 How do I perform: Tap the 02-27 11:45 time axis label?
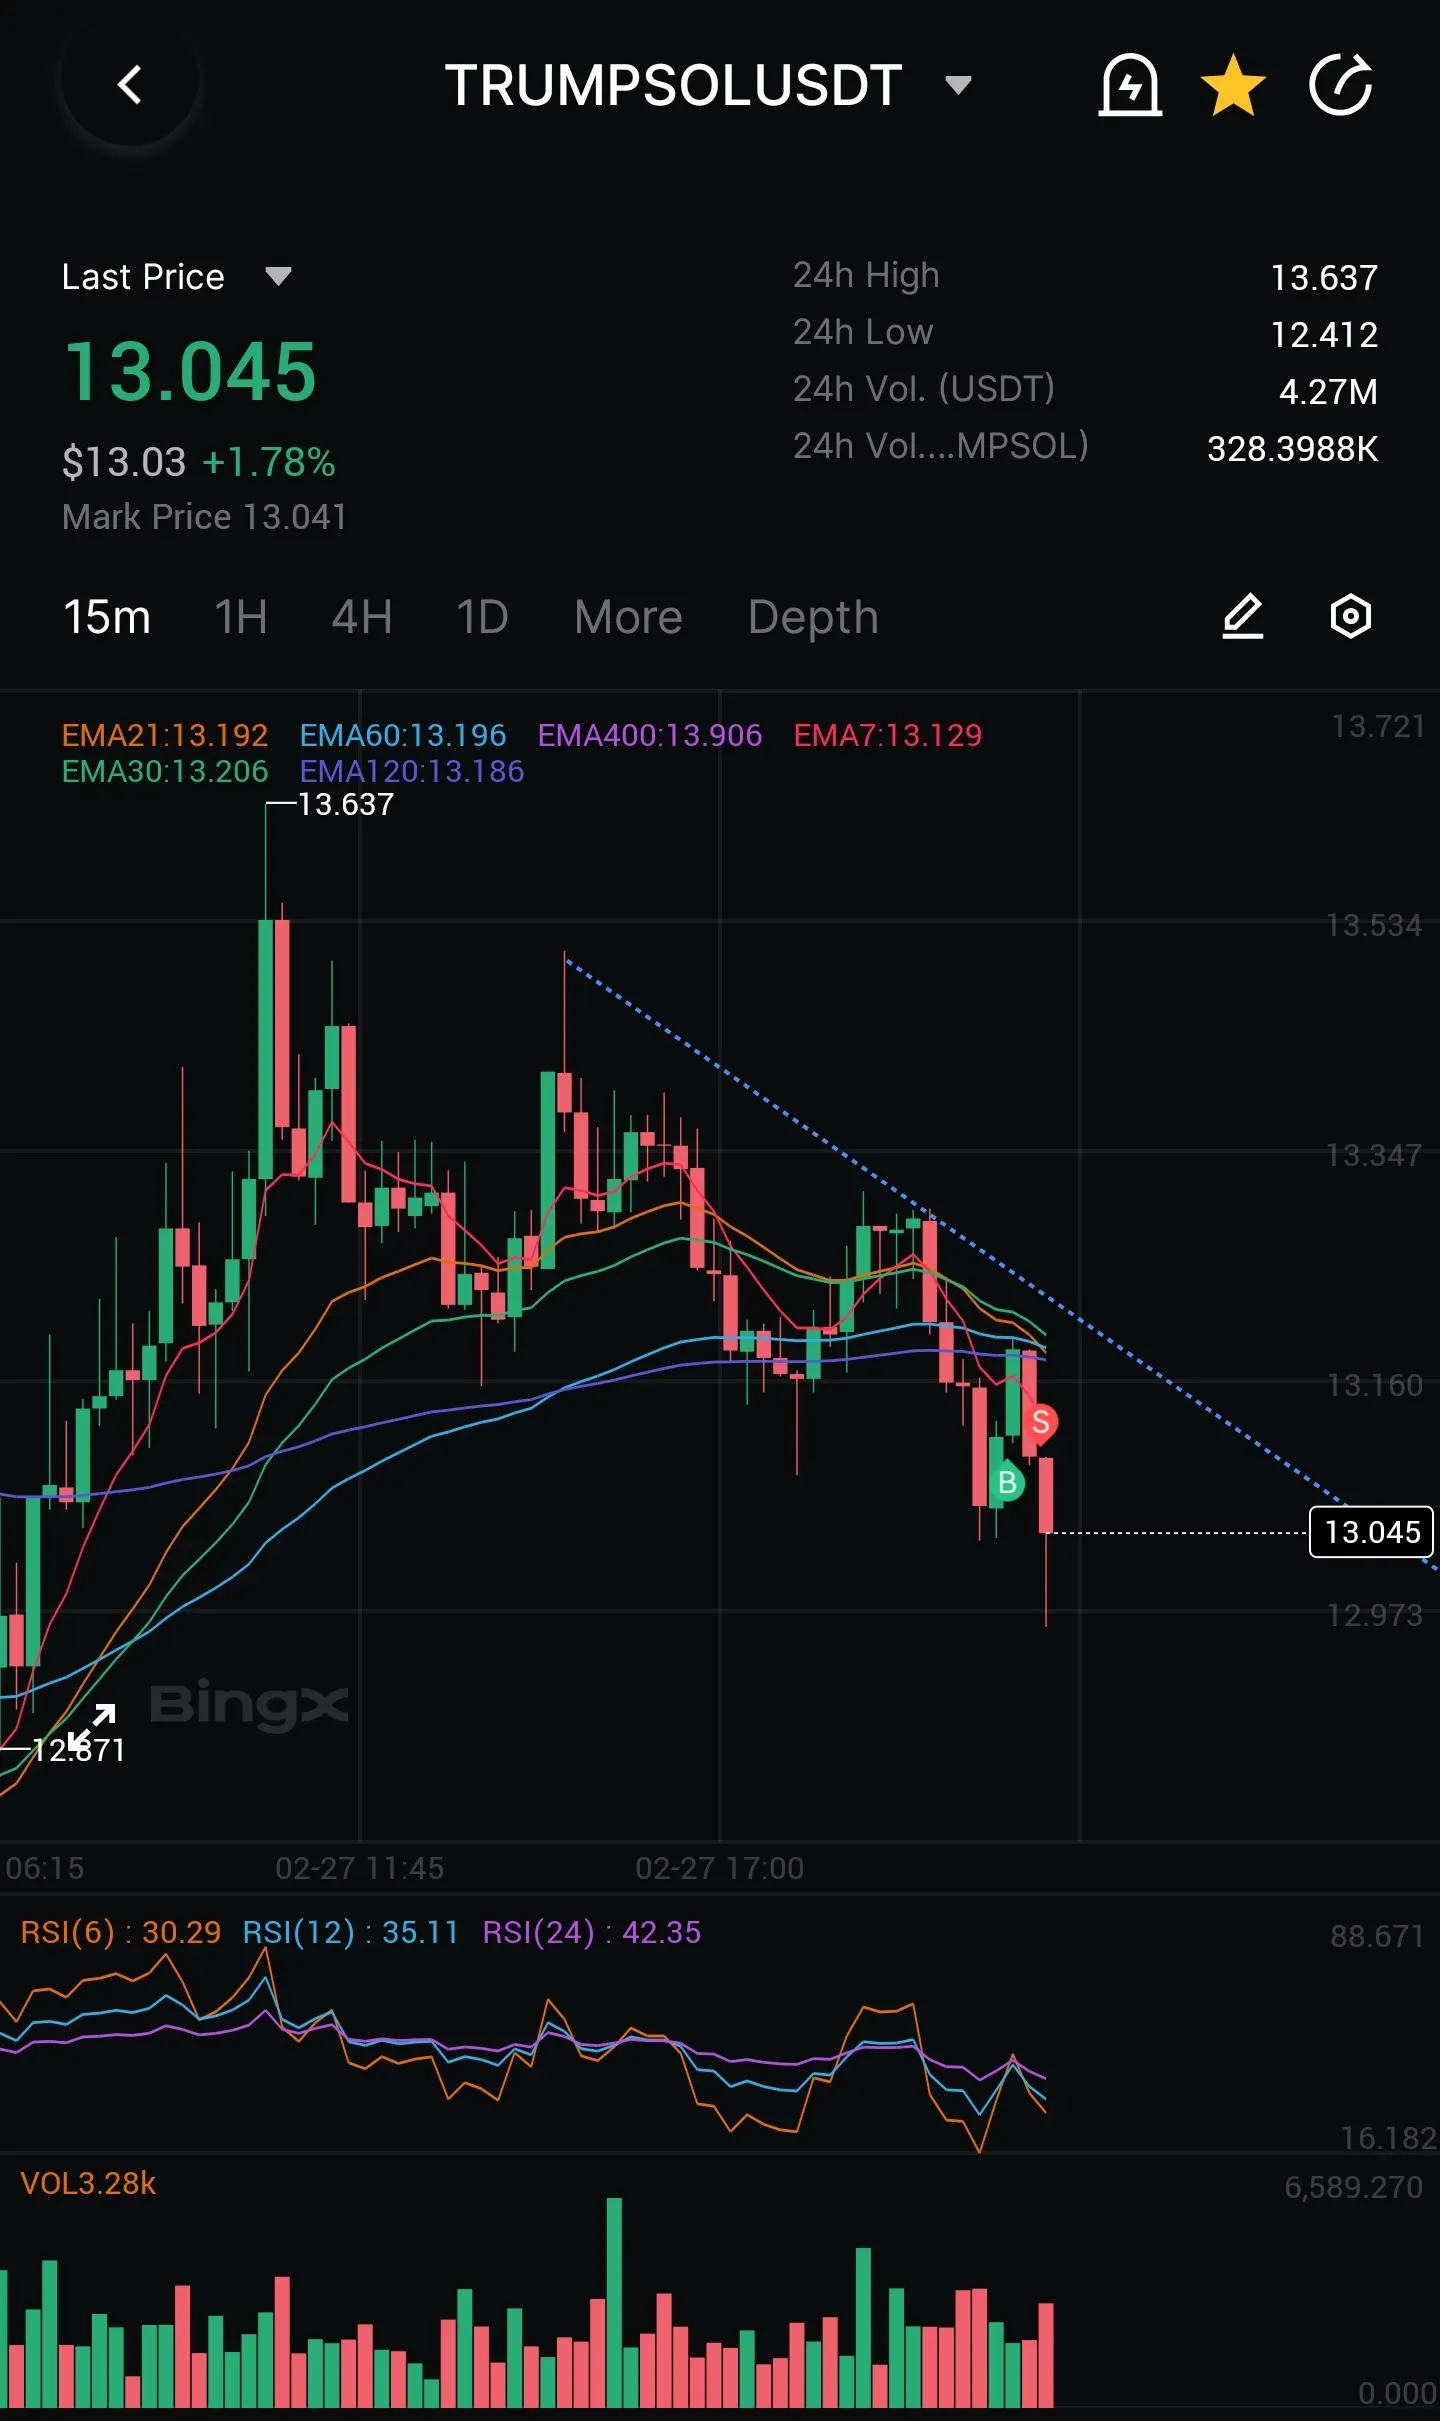point(360,1868)
